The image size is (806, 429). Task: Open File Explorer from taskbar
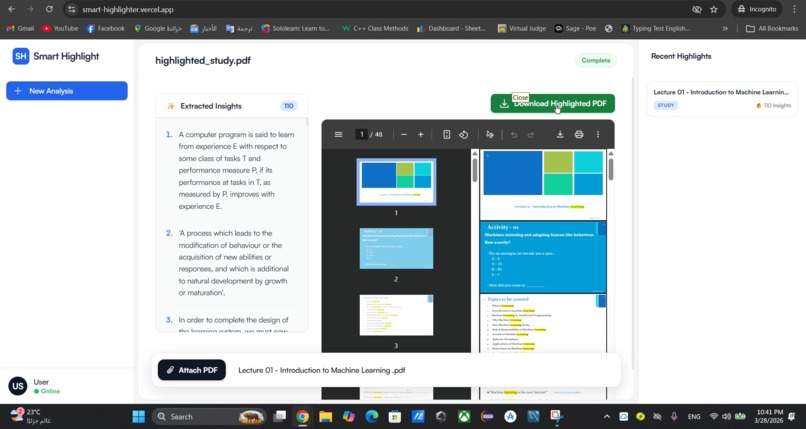[325, 416]
